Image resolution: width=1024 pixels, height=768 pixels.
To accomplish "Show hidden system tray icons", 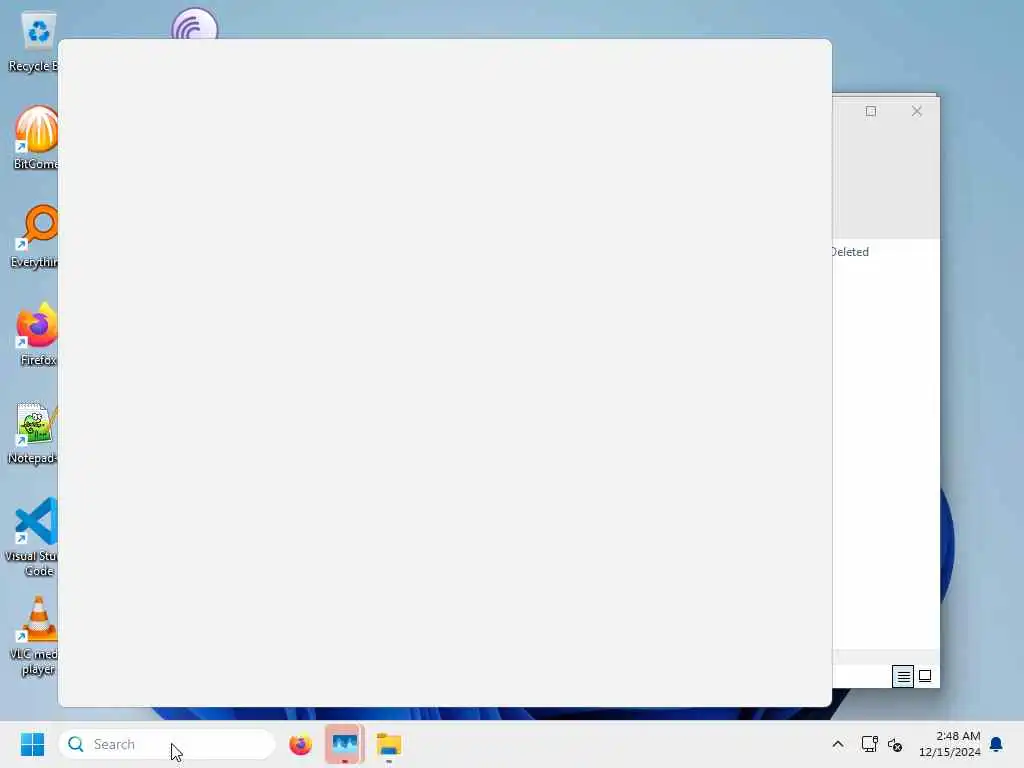I will pos(838,744).
